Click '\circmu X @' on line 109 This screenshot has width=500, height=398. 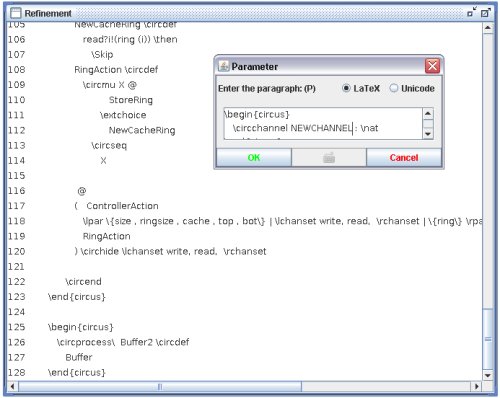tap(110, 85)
